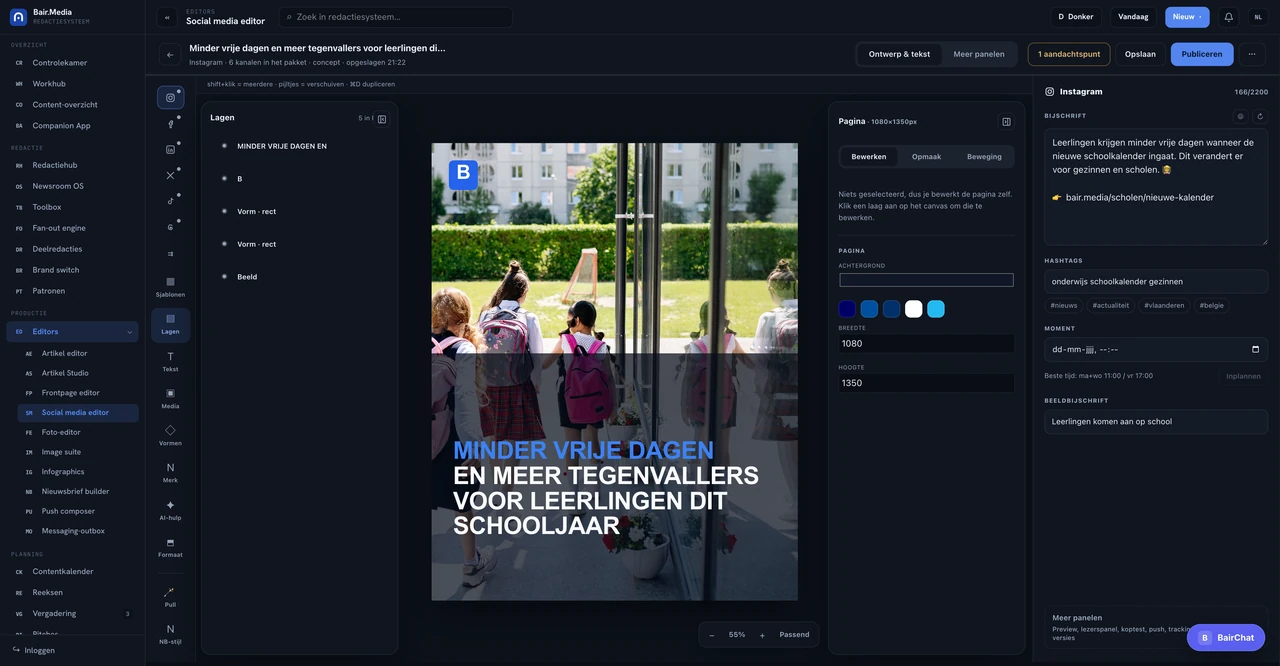Switch to the X channel icon
The width and height of the screenshot is (1280, 666).
pyautogui.click(x=170, y=175)
